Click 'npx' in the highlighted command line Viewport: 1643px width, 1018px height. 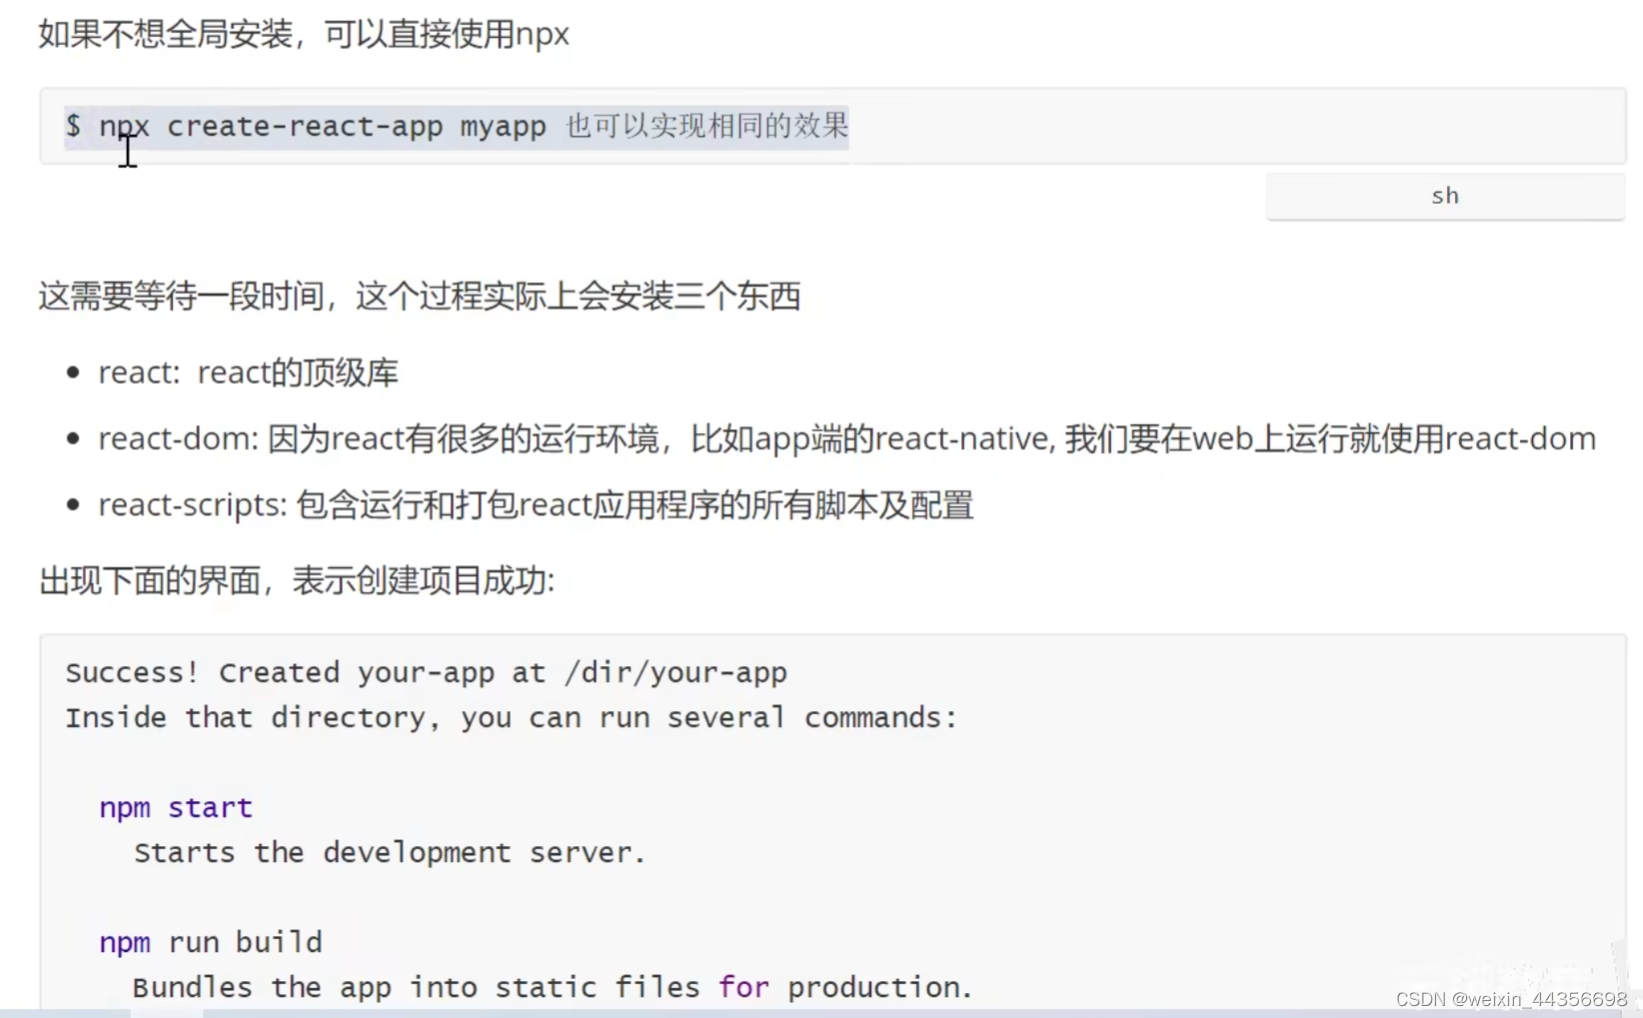(124, 126)
